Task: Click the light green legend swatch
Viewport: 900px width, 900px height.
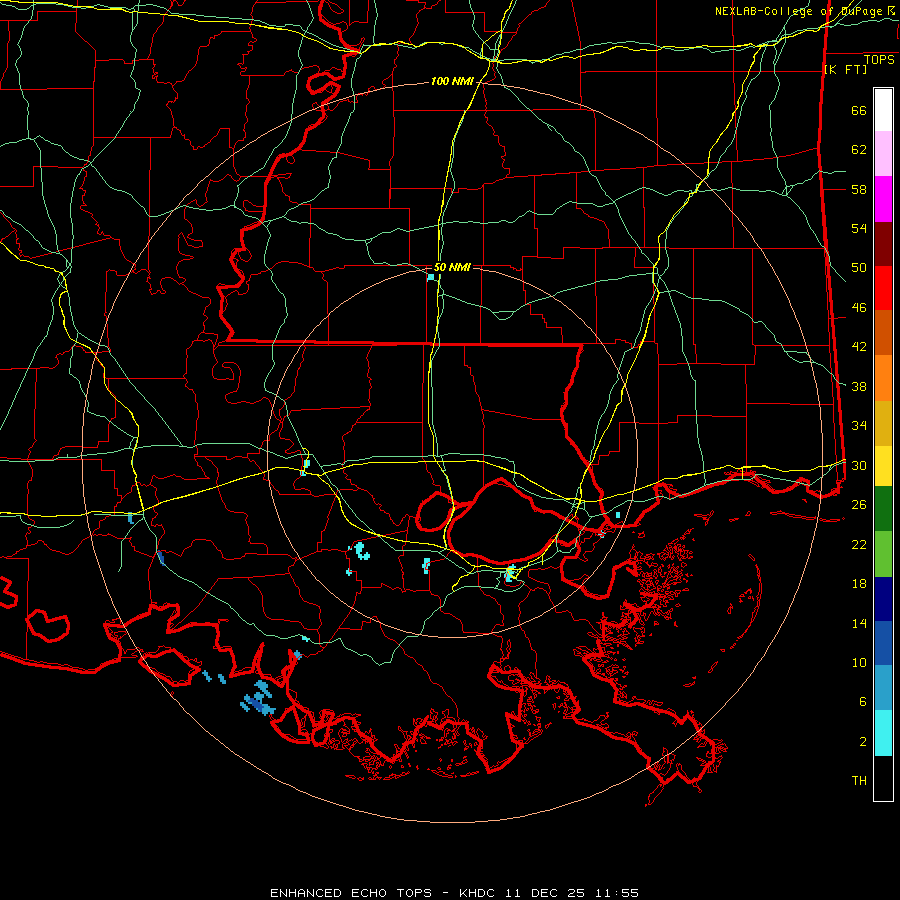Action: pos(883,554)
